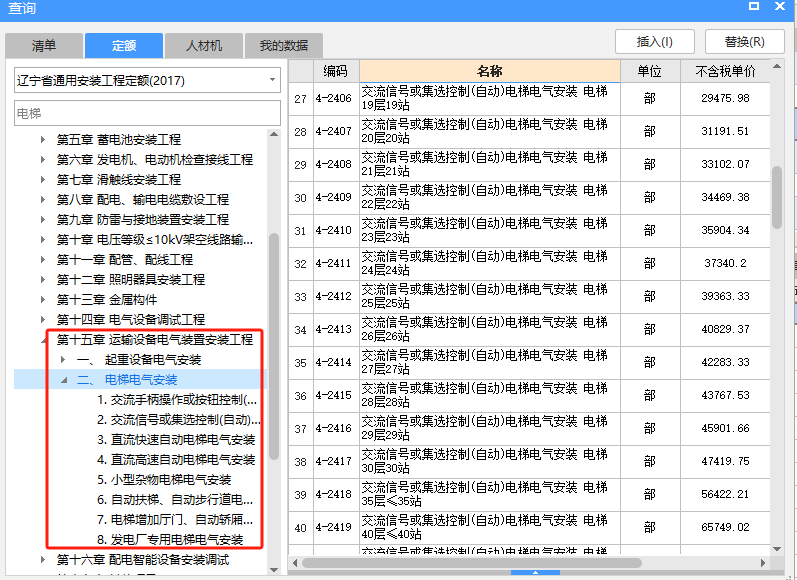Click table horizontal scrollbar right arrow
Screen dimensions: 797x580
[x=762, y=563]
